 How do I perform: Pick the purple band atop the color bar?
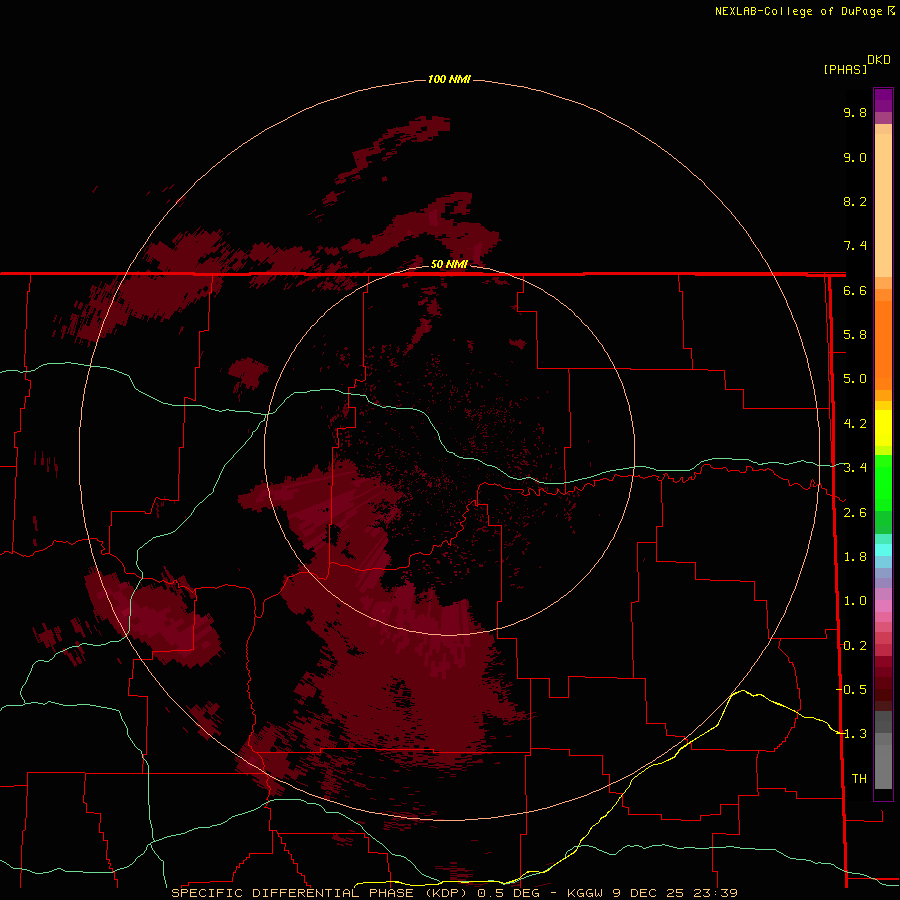(883, 100)
